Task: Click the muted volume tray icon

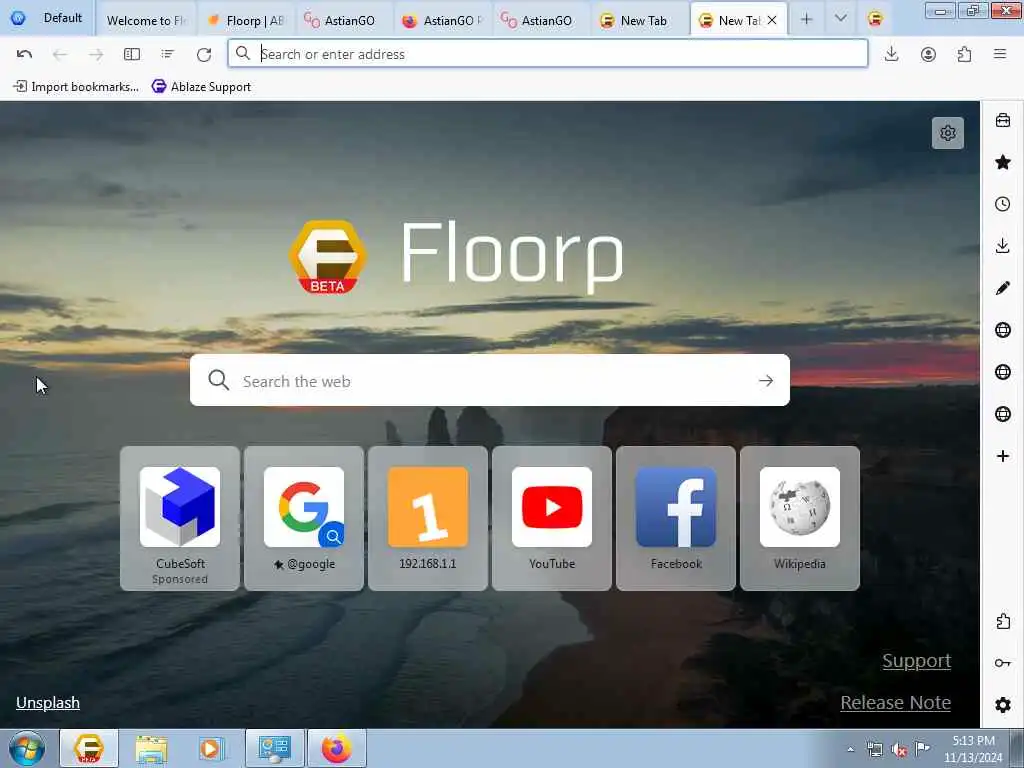Action: 899,750
